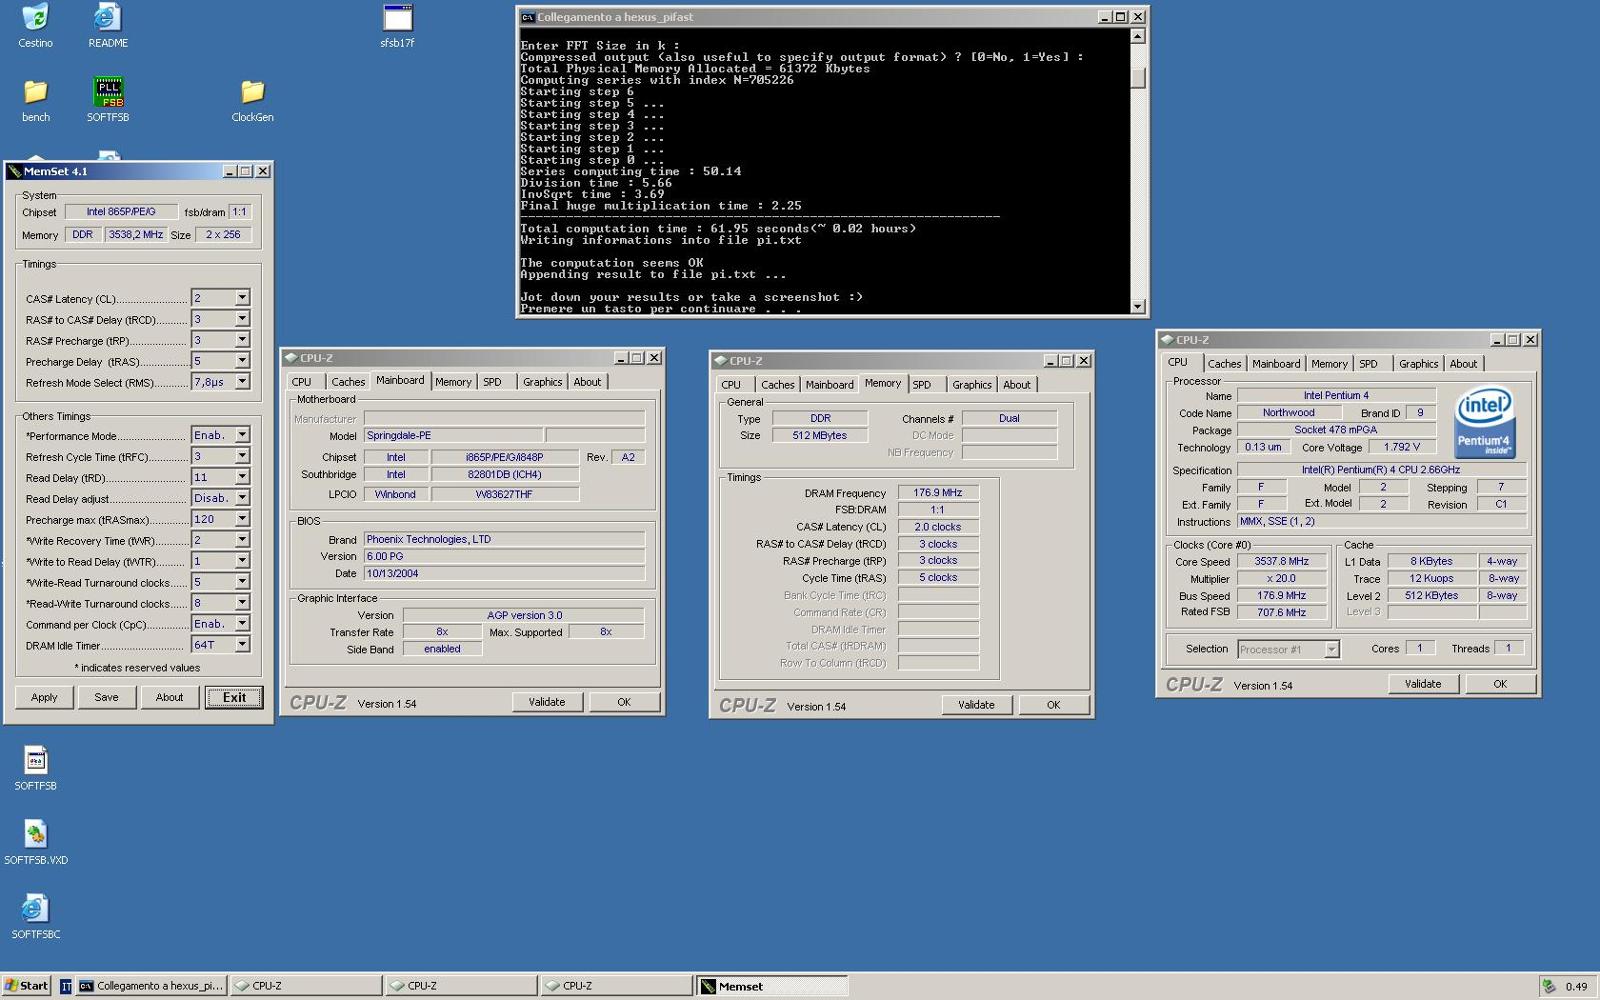The height and width of the screenshot is (1000, 1600).
Task: Activate Collegamento a hexus_pi taskbar button
Action: [151, 986]
